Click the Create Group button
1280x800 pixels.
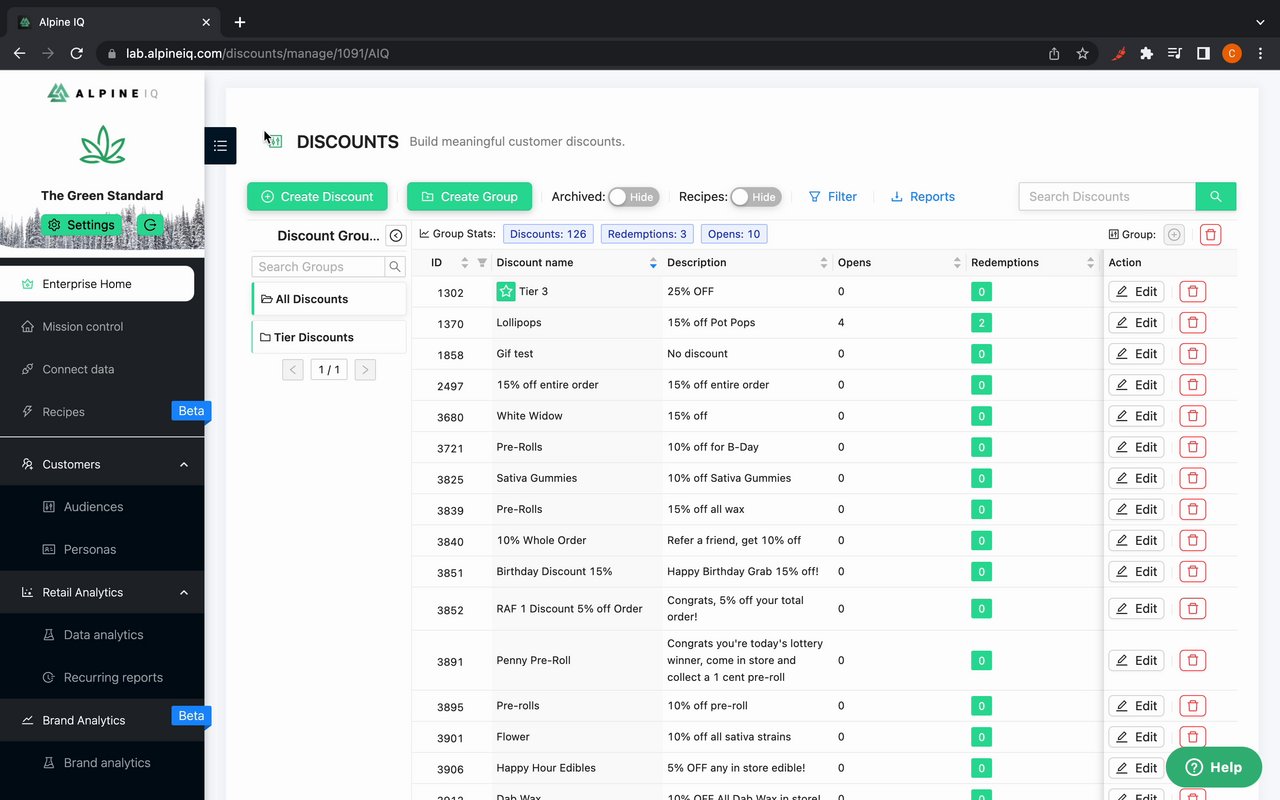click(469, 197)
